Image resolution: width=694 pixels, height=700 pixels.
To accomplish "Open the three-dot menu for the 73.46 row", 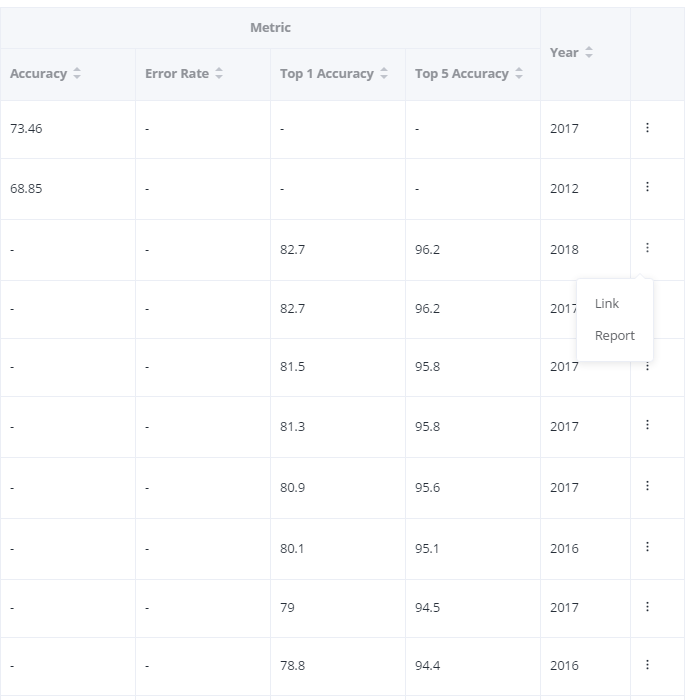I will (648, 128).
